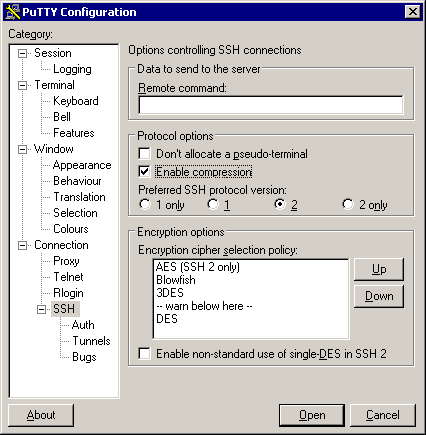Collapse the Terminal tree node
Viewport: 426px width, 435px height.
tap(22, 85)
